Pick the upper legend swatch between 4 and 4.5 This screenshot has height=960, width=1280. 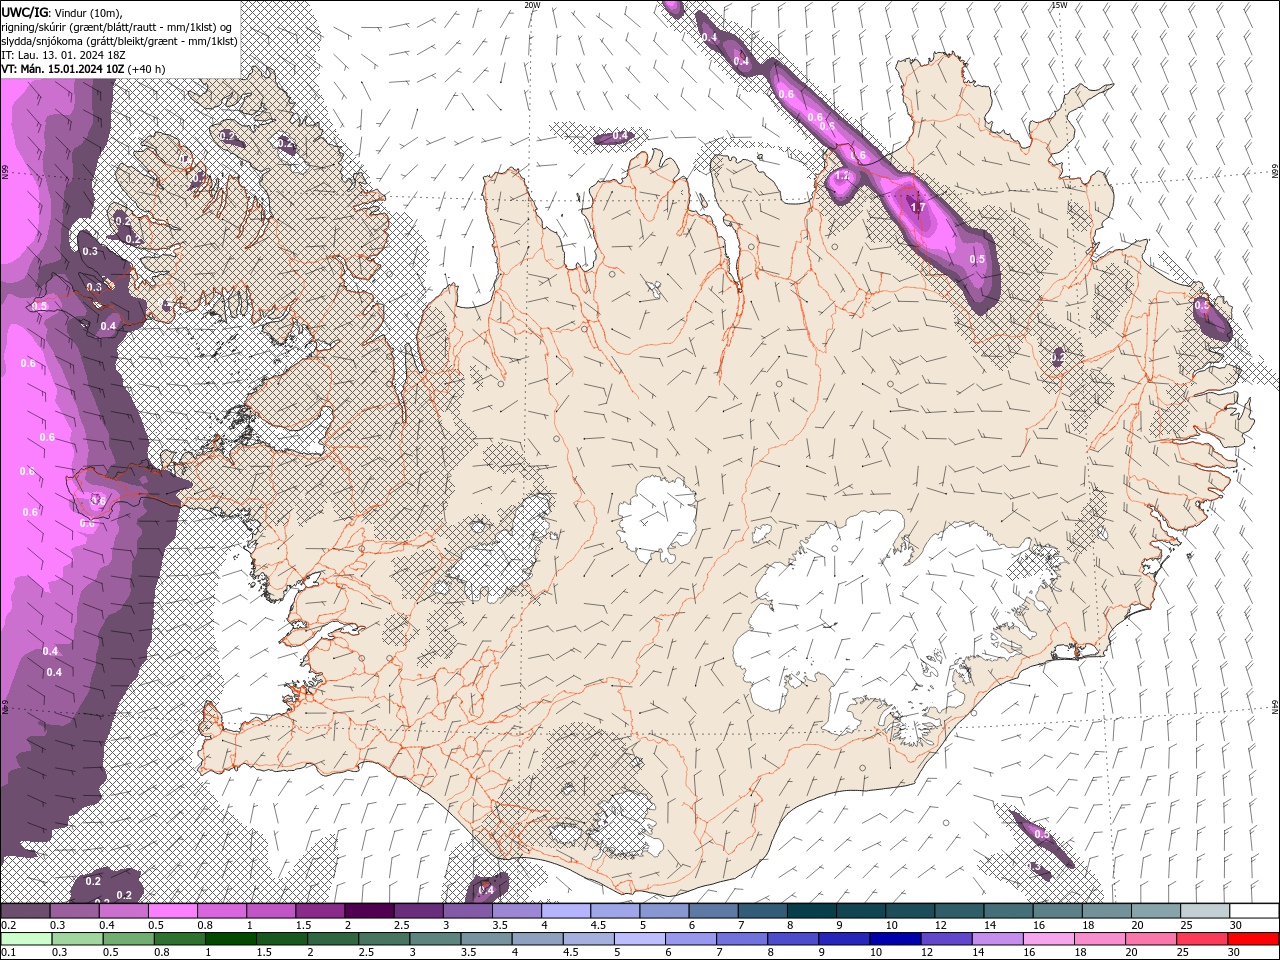coord(566,910)
